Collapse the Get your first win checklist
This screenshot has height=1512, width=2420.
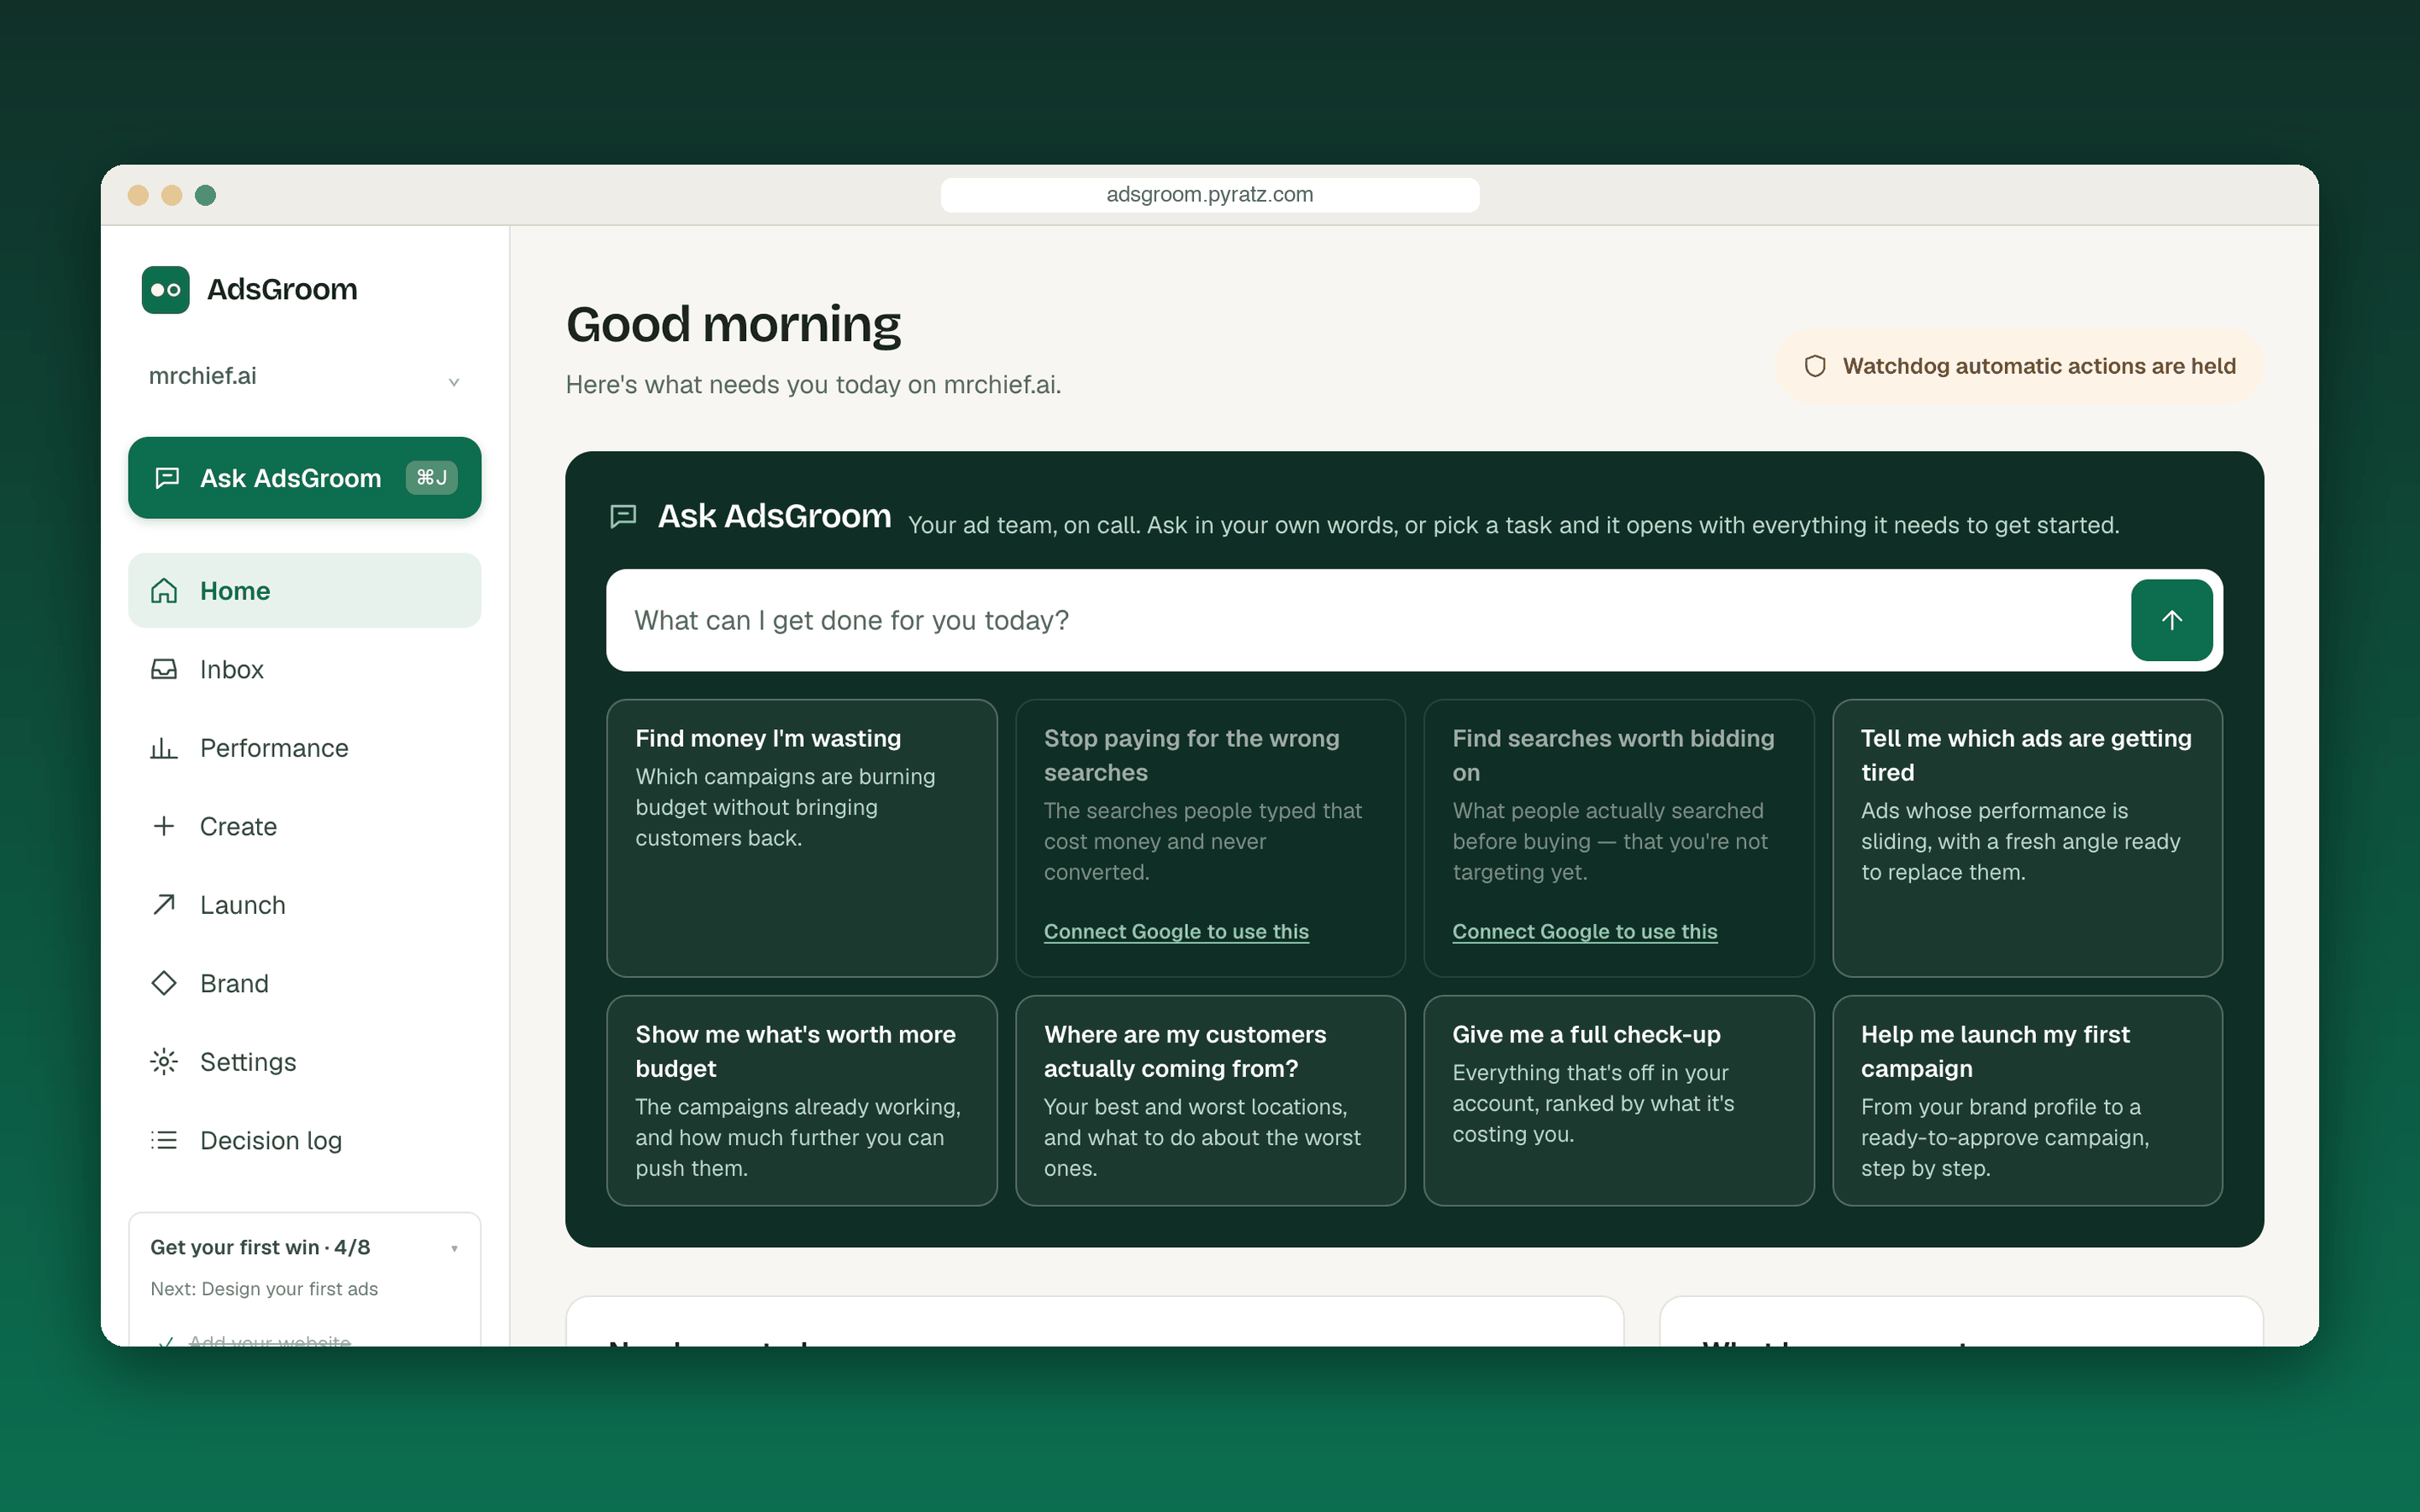[454, 1248]
